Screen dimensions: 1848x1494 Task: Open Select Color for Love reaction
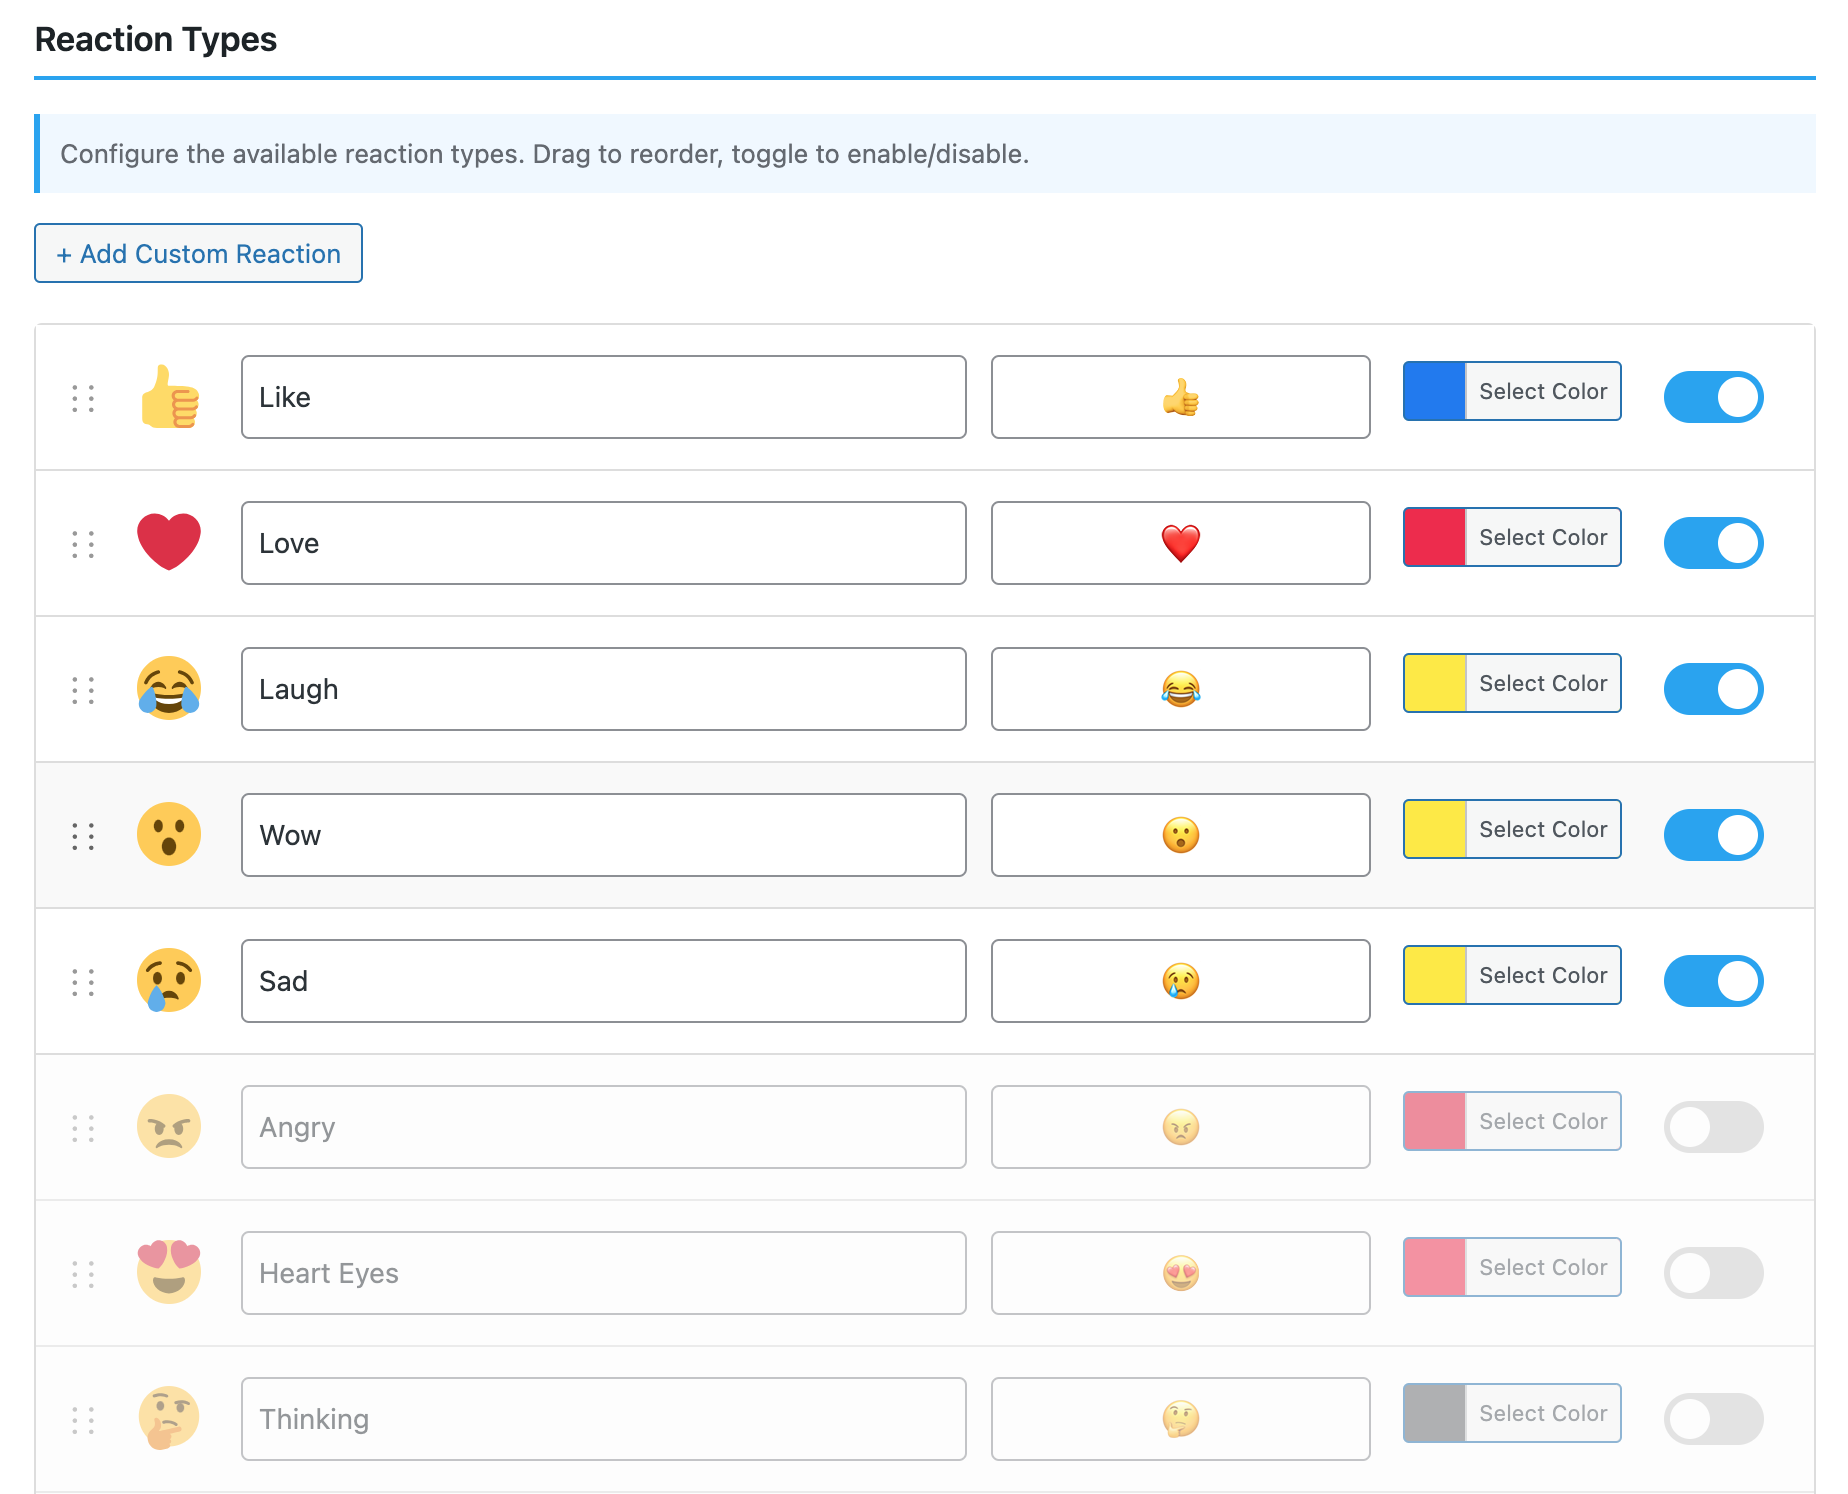coord(1542,538)
